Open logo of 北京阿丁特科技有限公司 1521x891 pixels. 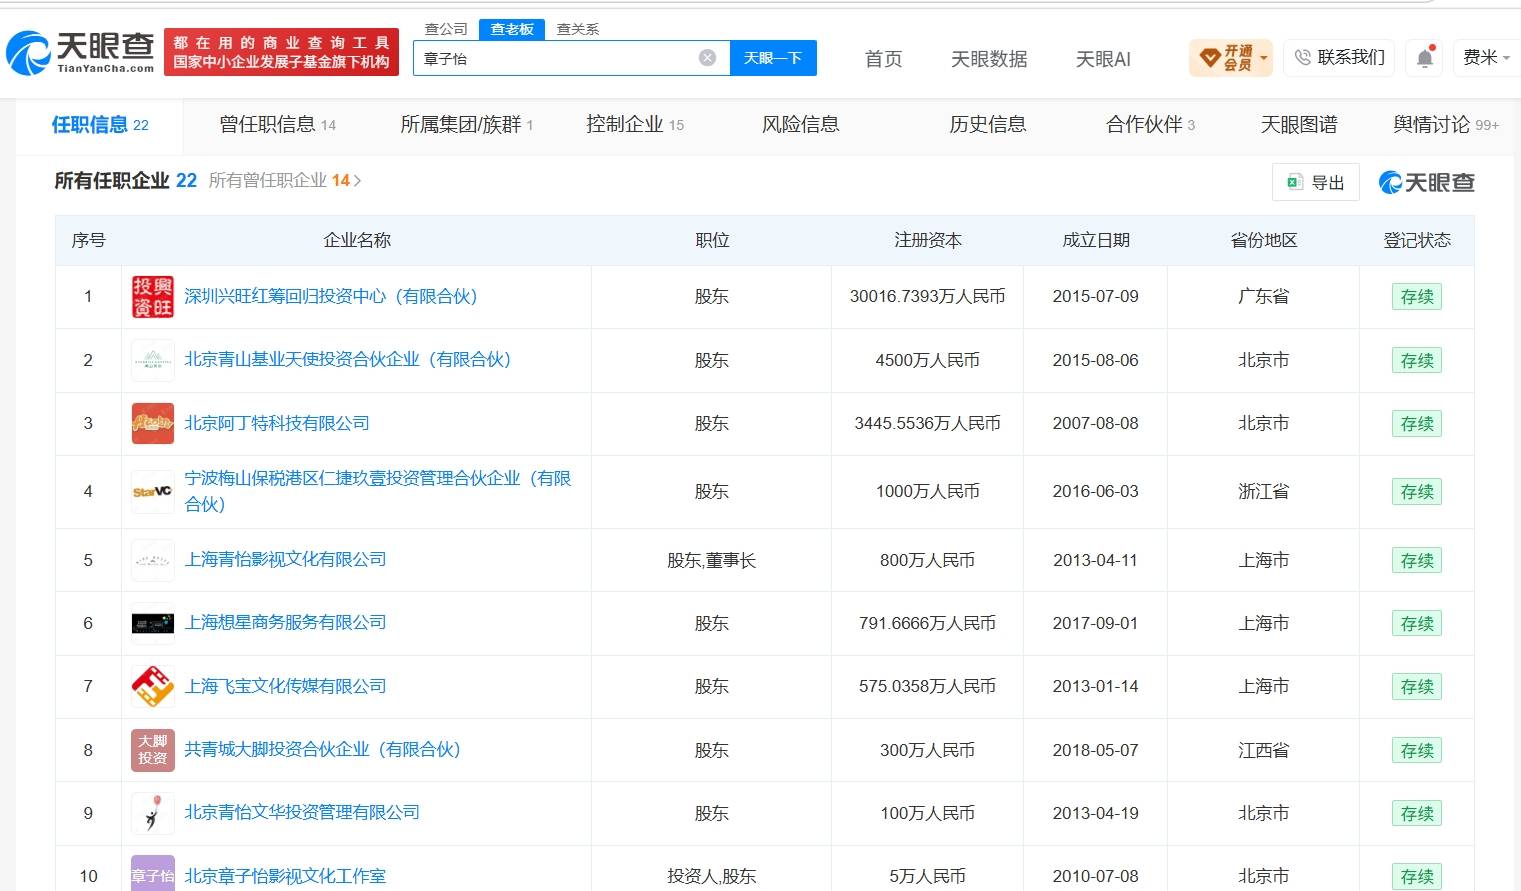(x=153, y=423)
